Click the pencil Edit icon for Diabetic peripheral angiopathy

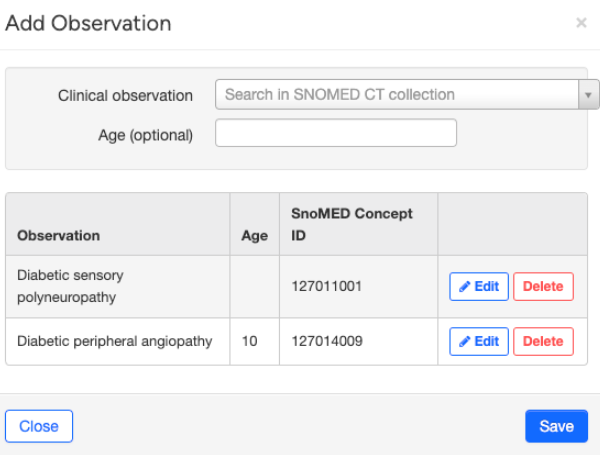[x=464, y=341]
